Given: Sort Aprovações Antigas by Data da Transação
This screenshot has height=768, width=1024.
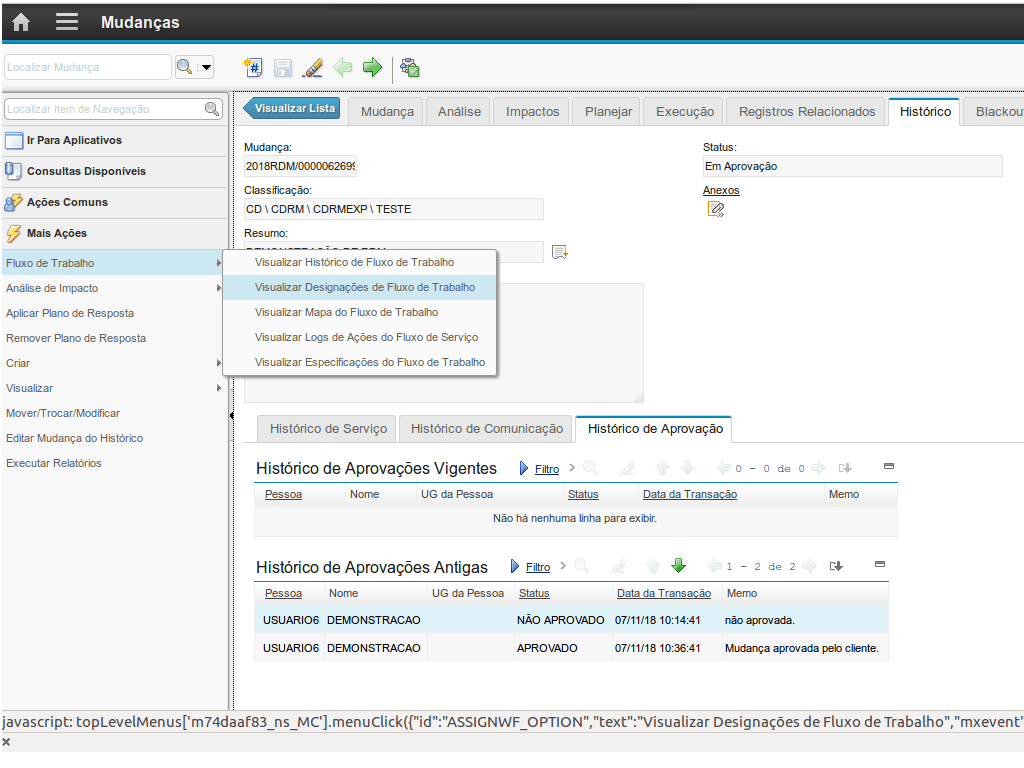Looking at the screenshot, I should 664,593.
